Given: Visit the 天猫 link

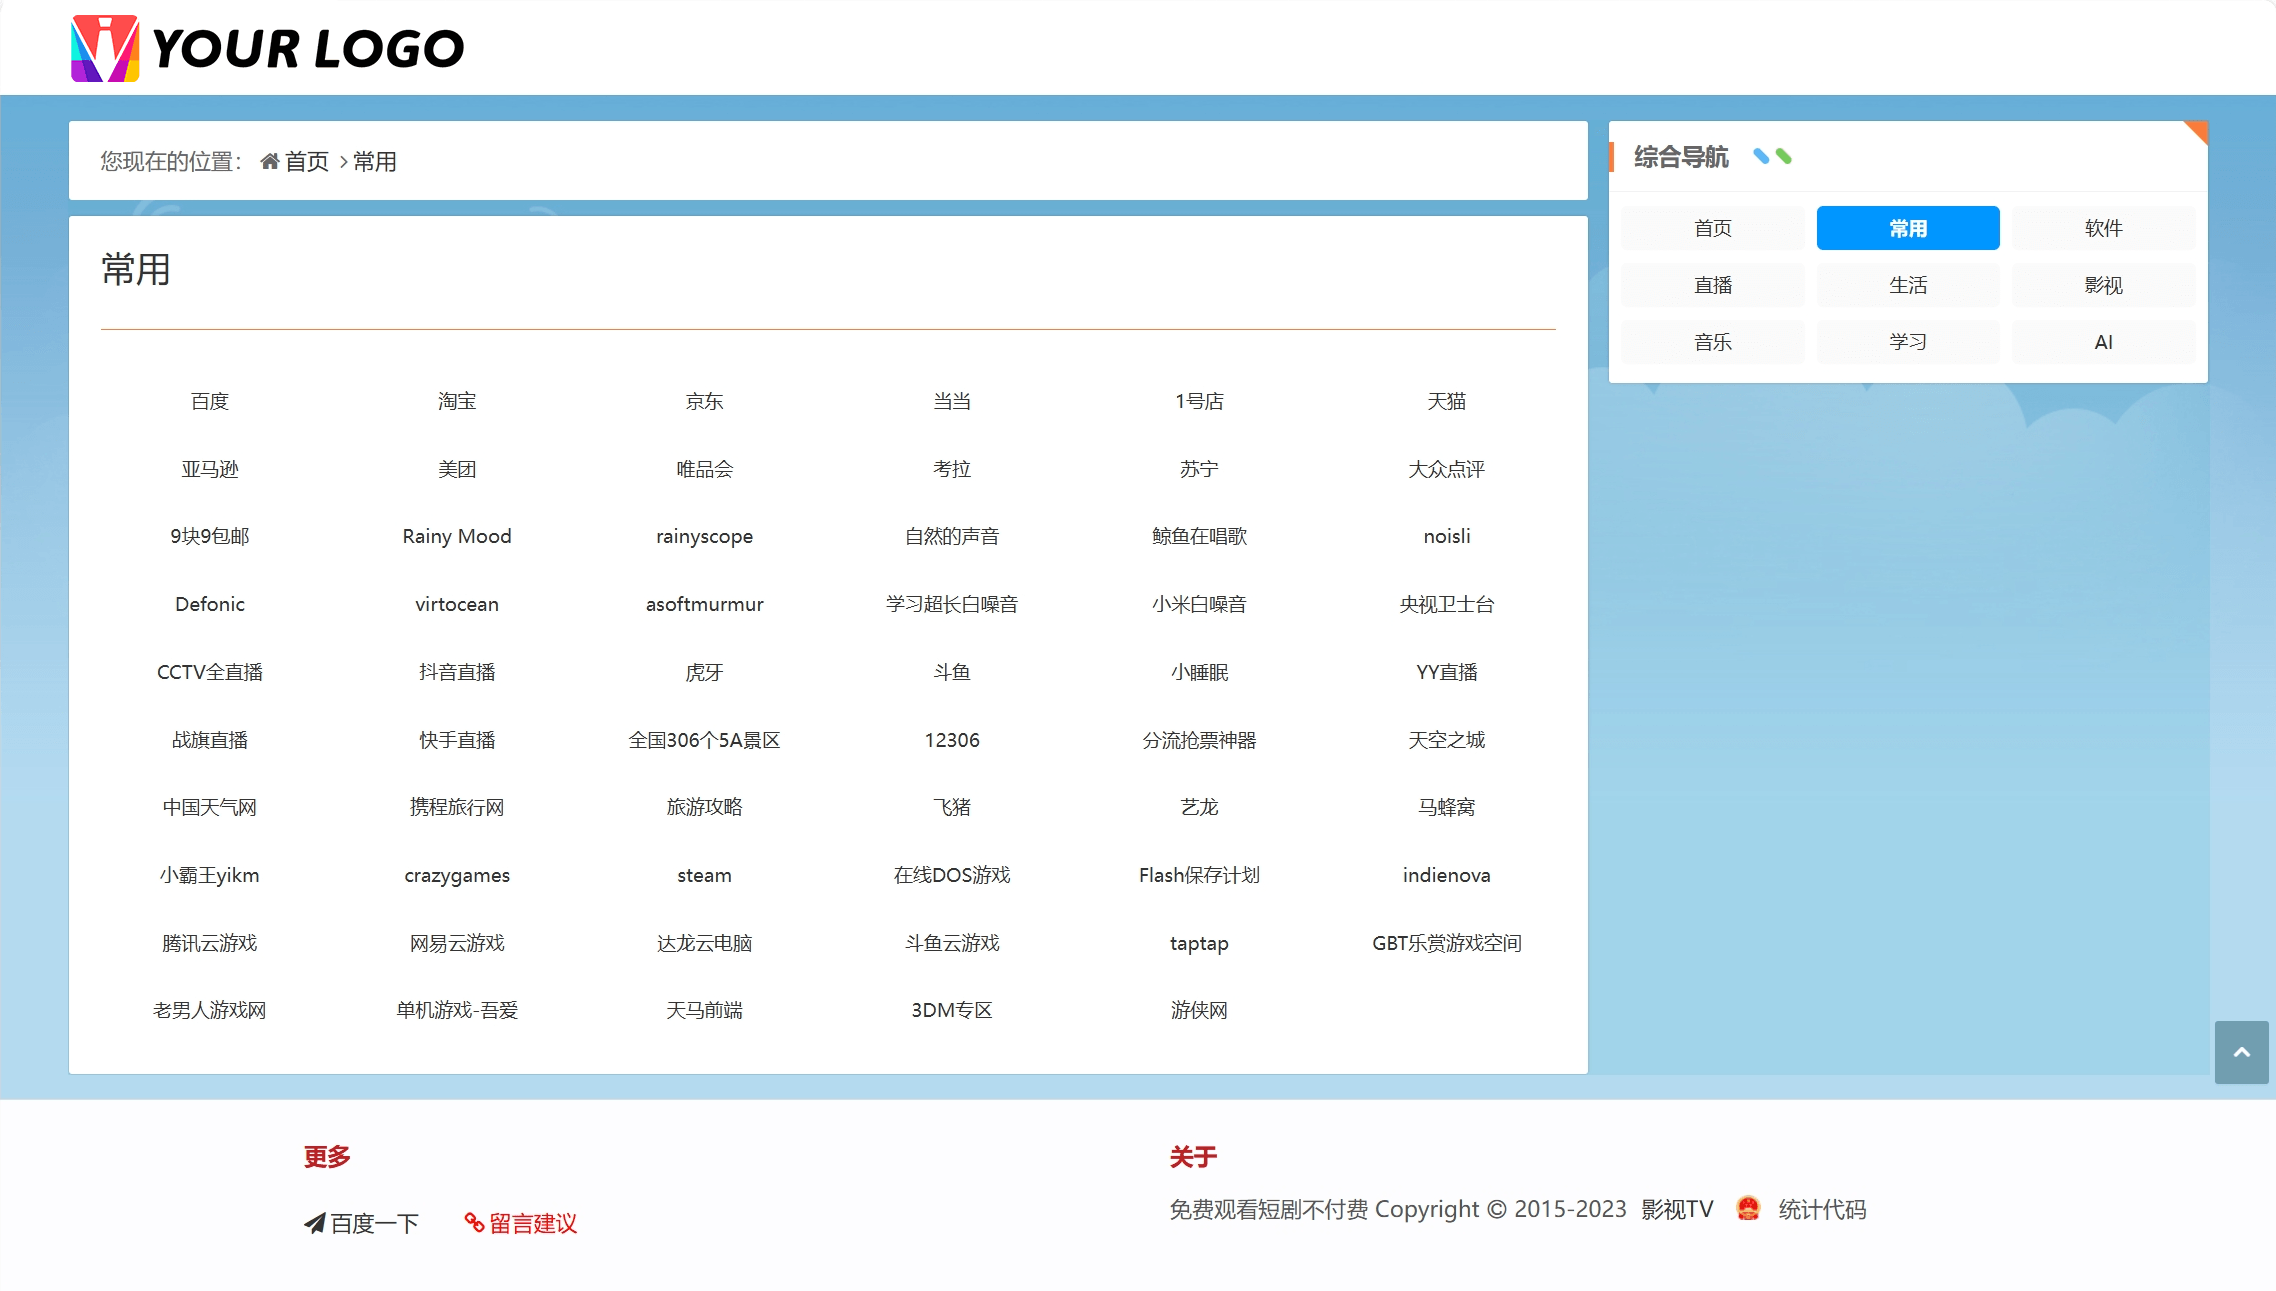Looking at the screenshot, I should (1446, 401).
